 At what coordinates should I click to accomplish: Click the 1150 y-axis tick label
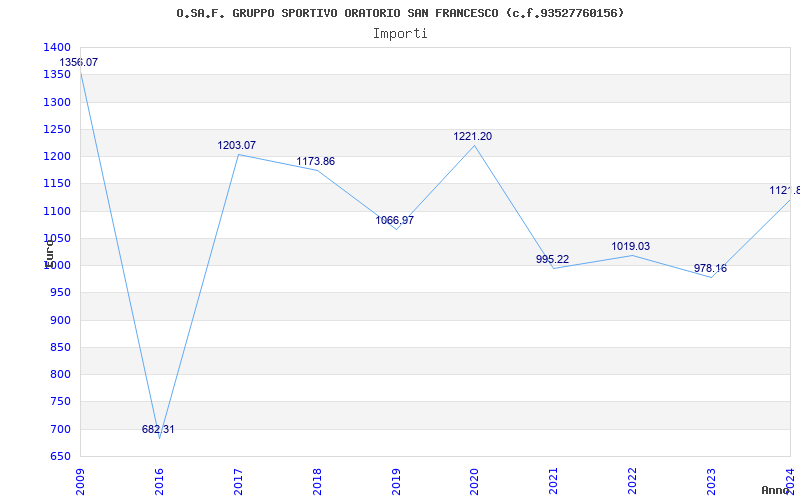pos(57,184)
